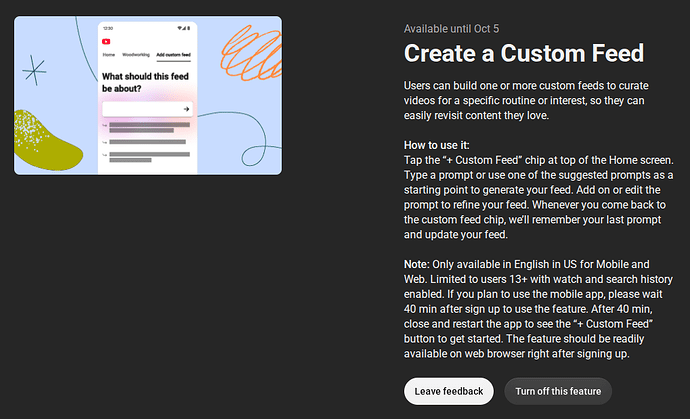Click the "Available until Oct 5" text

tap(451, 29)
